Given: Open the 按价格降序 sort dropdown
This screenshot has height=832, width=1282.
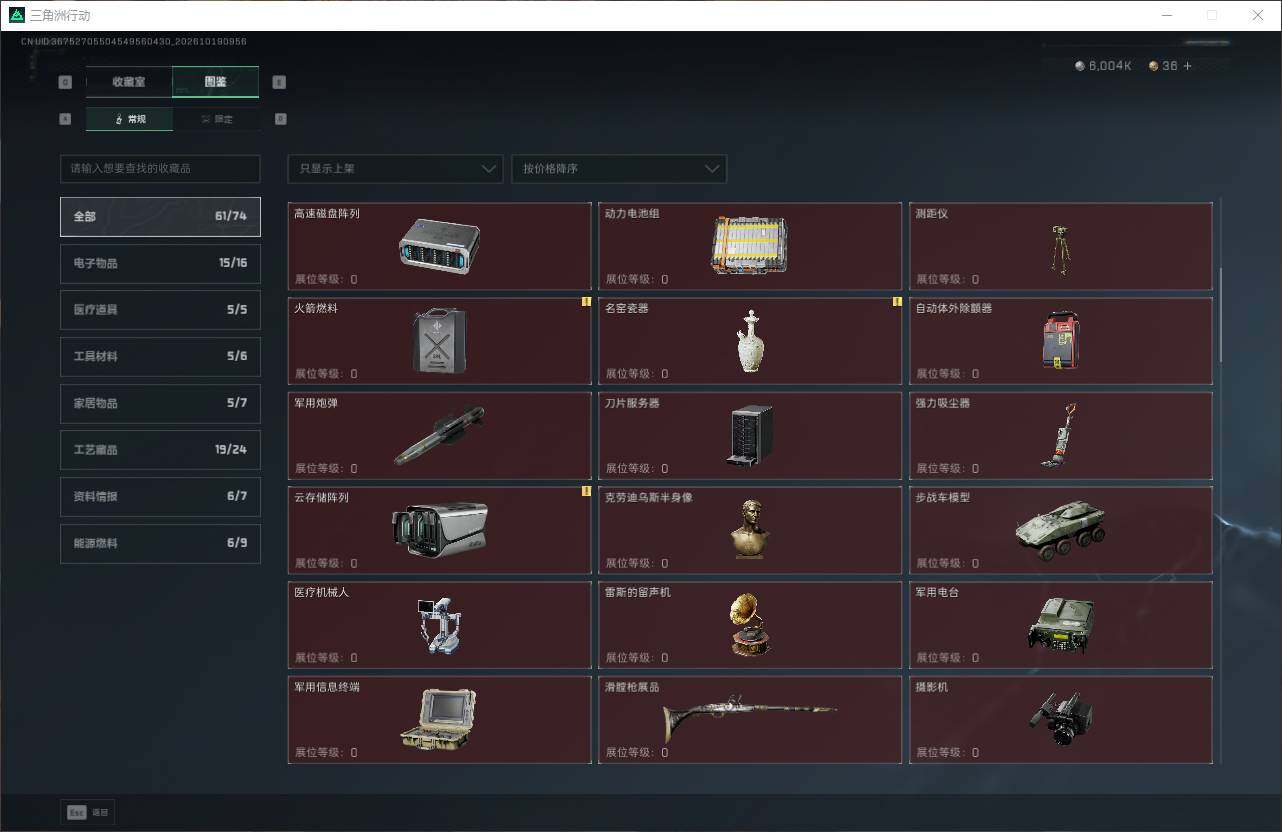Looking at the screenshot, I should 619,168.
